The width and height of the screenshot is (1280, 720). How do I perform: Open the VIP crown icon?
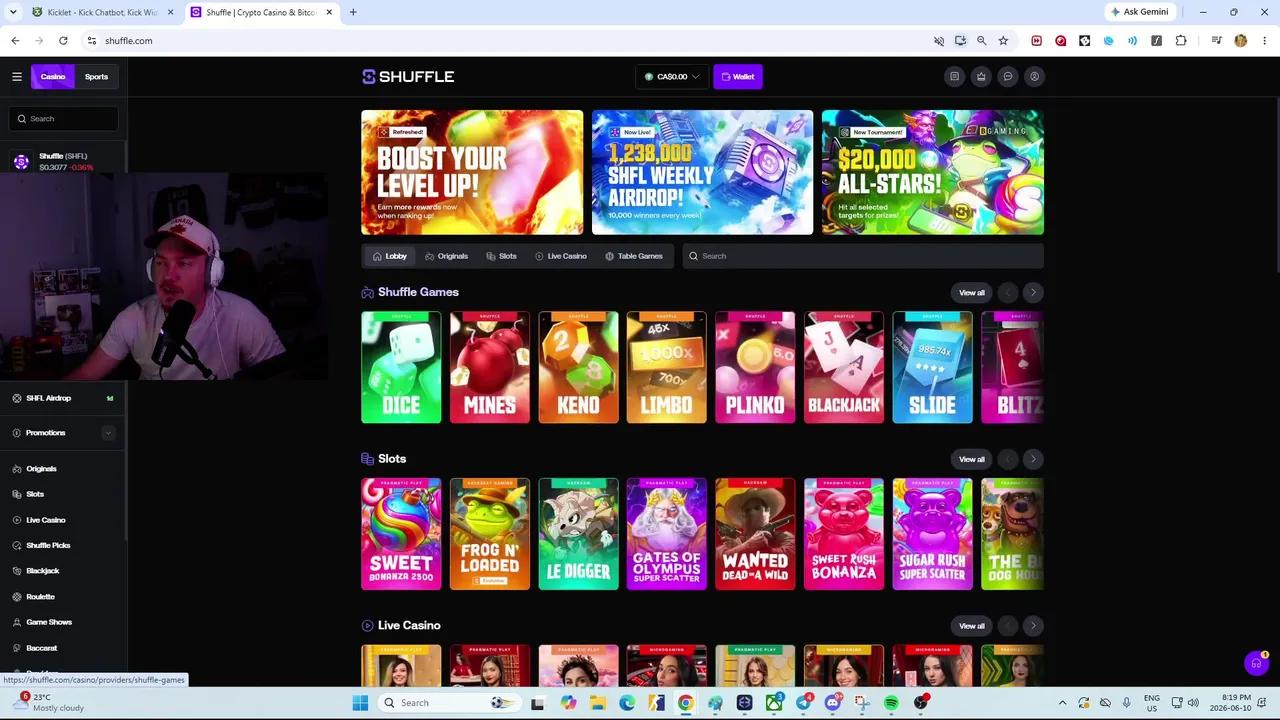(981, 76)
